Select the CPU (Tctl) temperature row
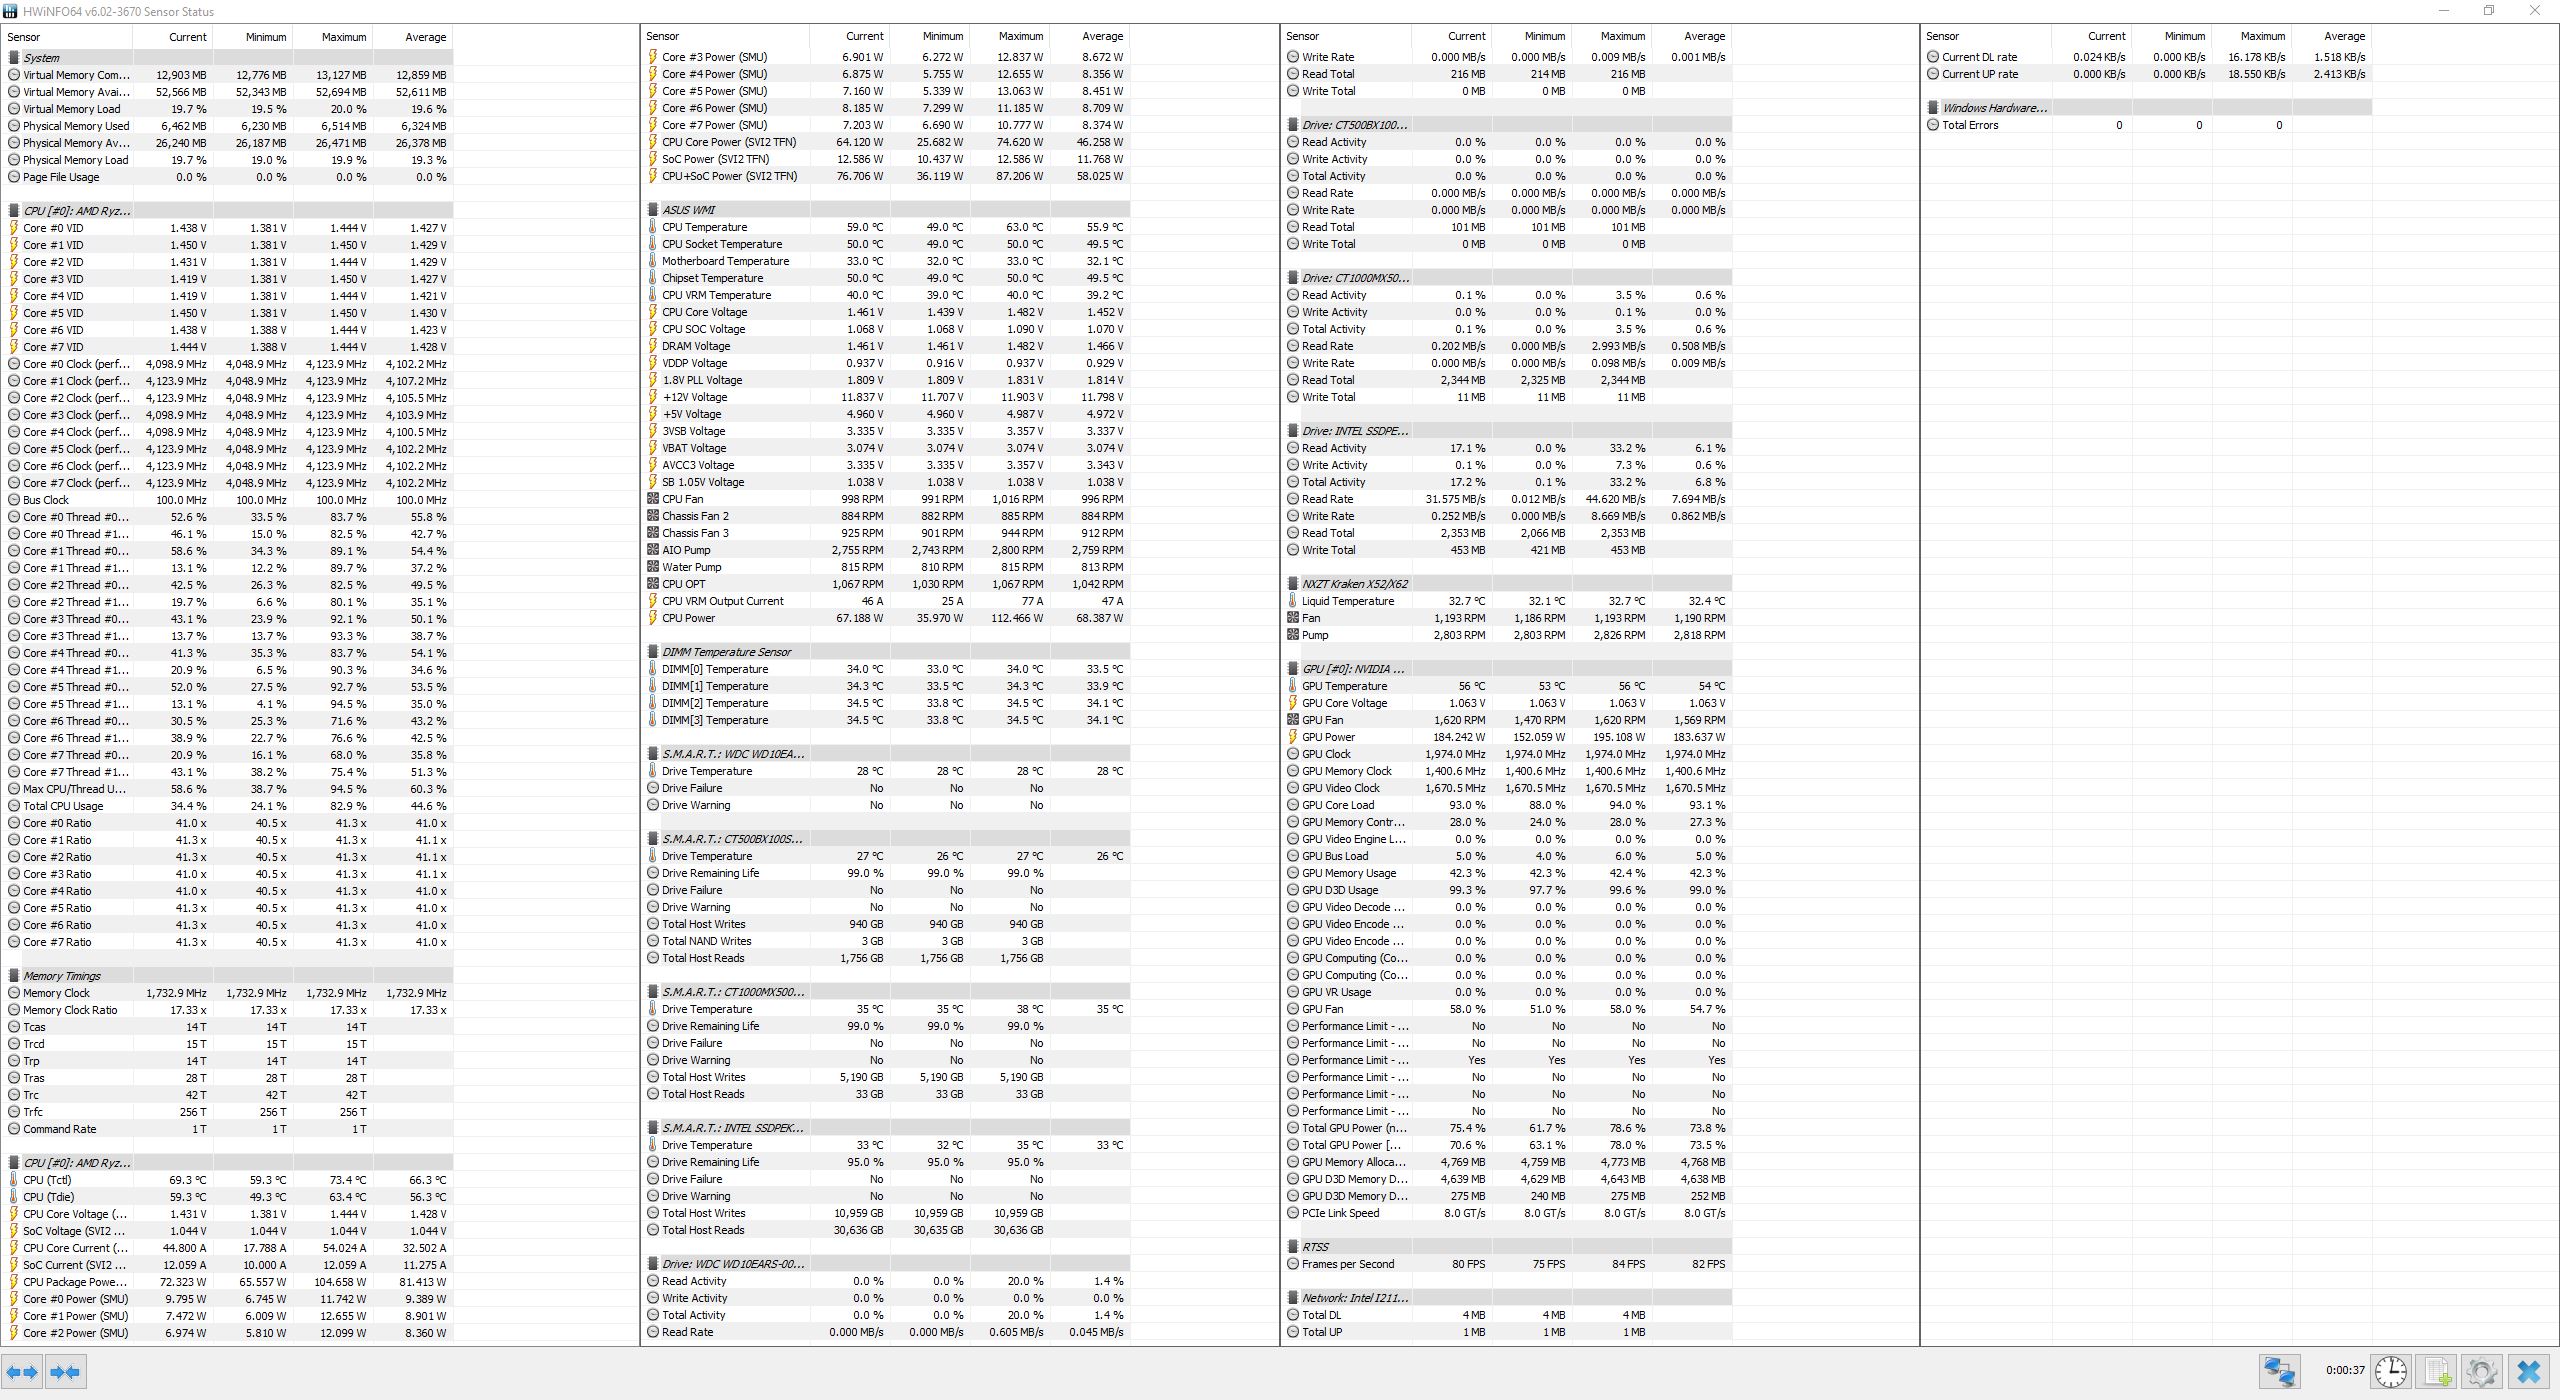The image size is (2560, 1400). coord(48,1180)
